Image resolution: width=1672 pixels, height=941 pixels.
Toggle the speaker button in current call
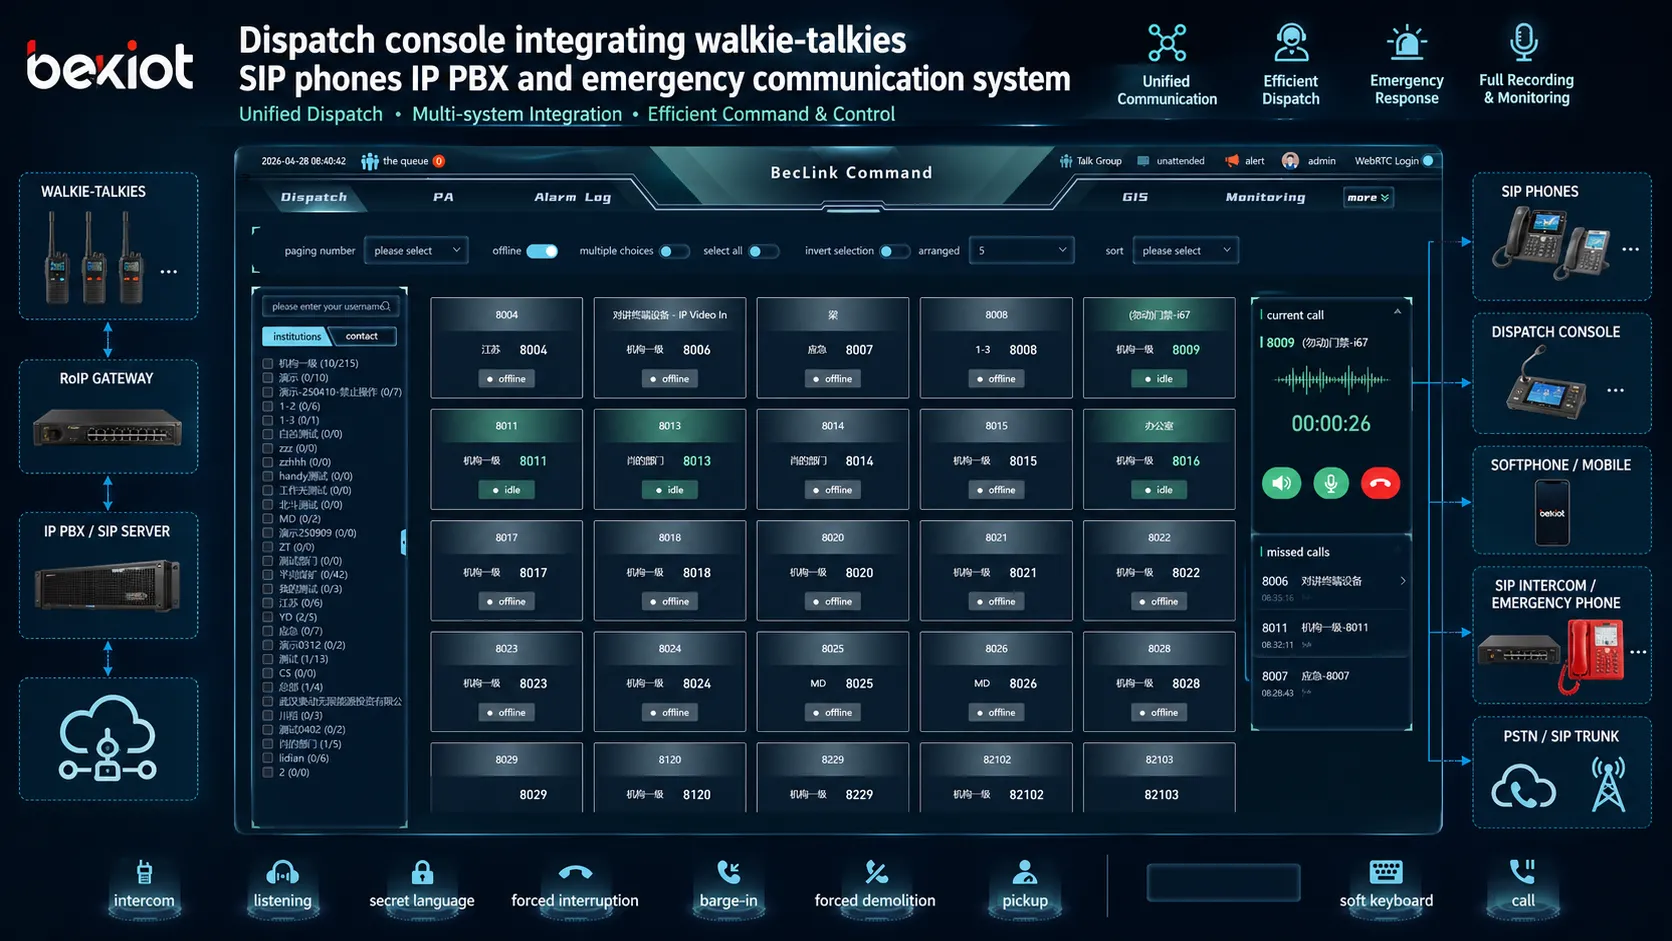click(1281, 483)
